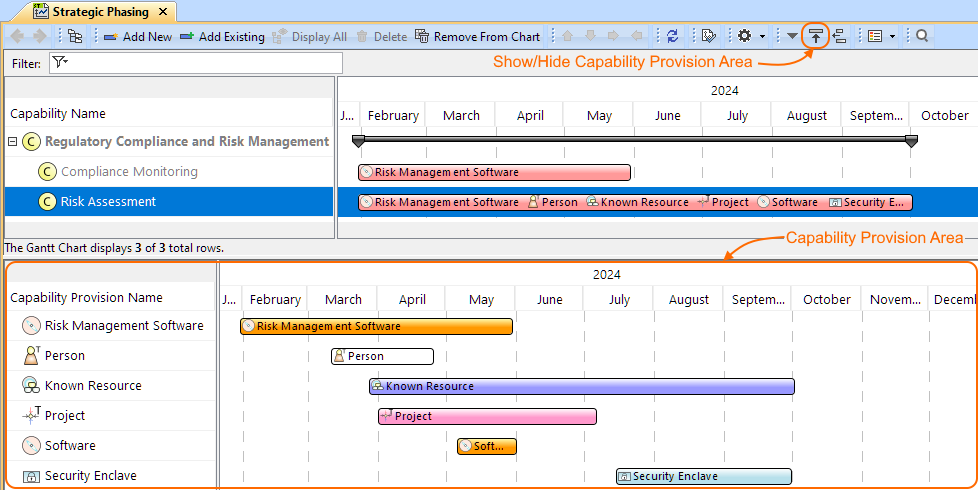This screenshot has height=490, width=978.
Task: Click the summary bar start marker
Action: 358,141
